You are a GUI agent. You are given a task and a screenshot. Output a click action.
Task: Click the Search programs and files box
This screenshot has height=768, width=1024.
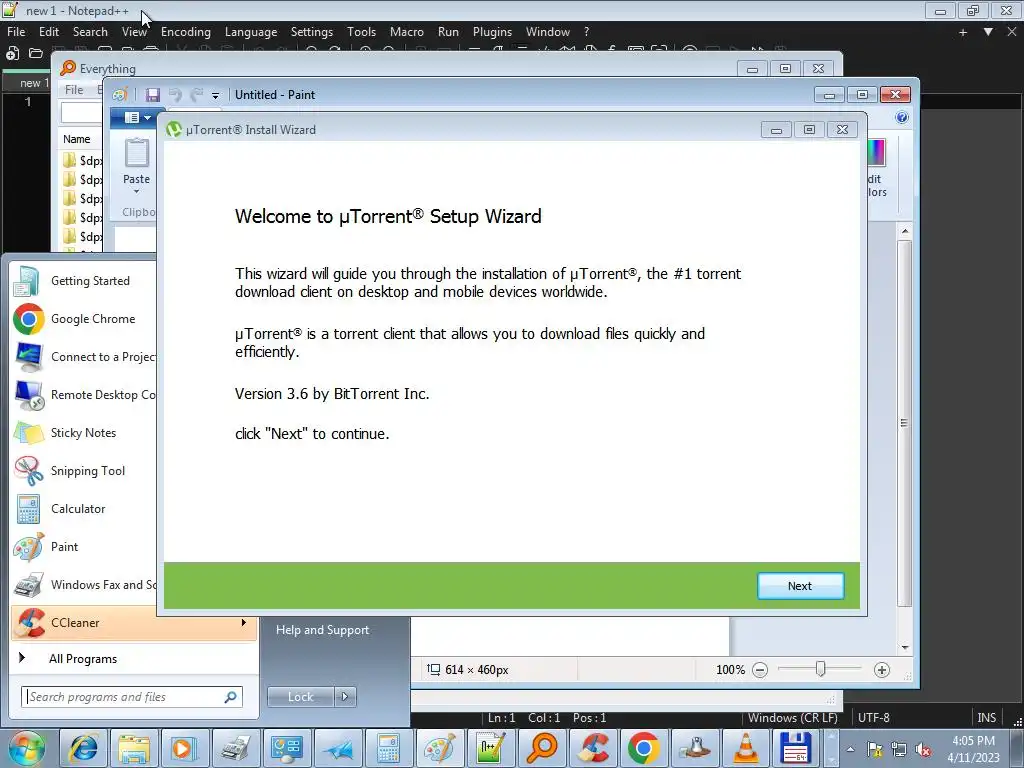(x=132, y=697)
